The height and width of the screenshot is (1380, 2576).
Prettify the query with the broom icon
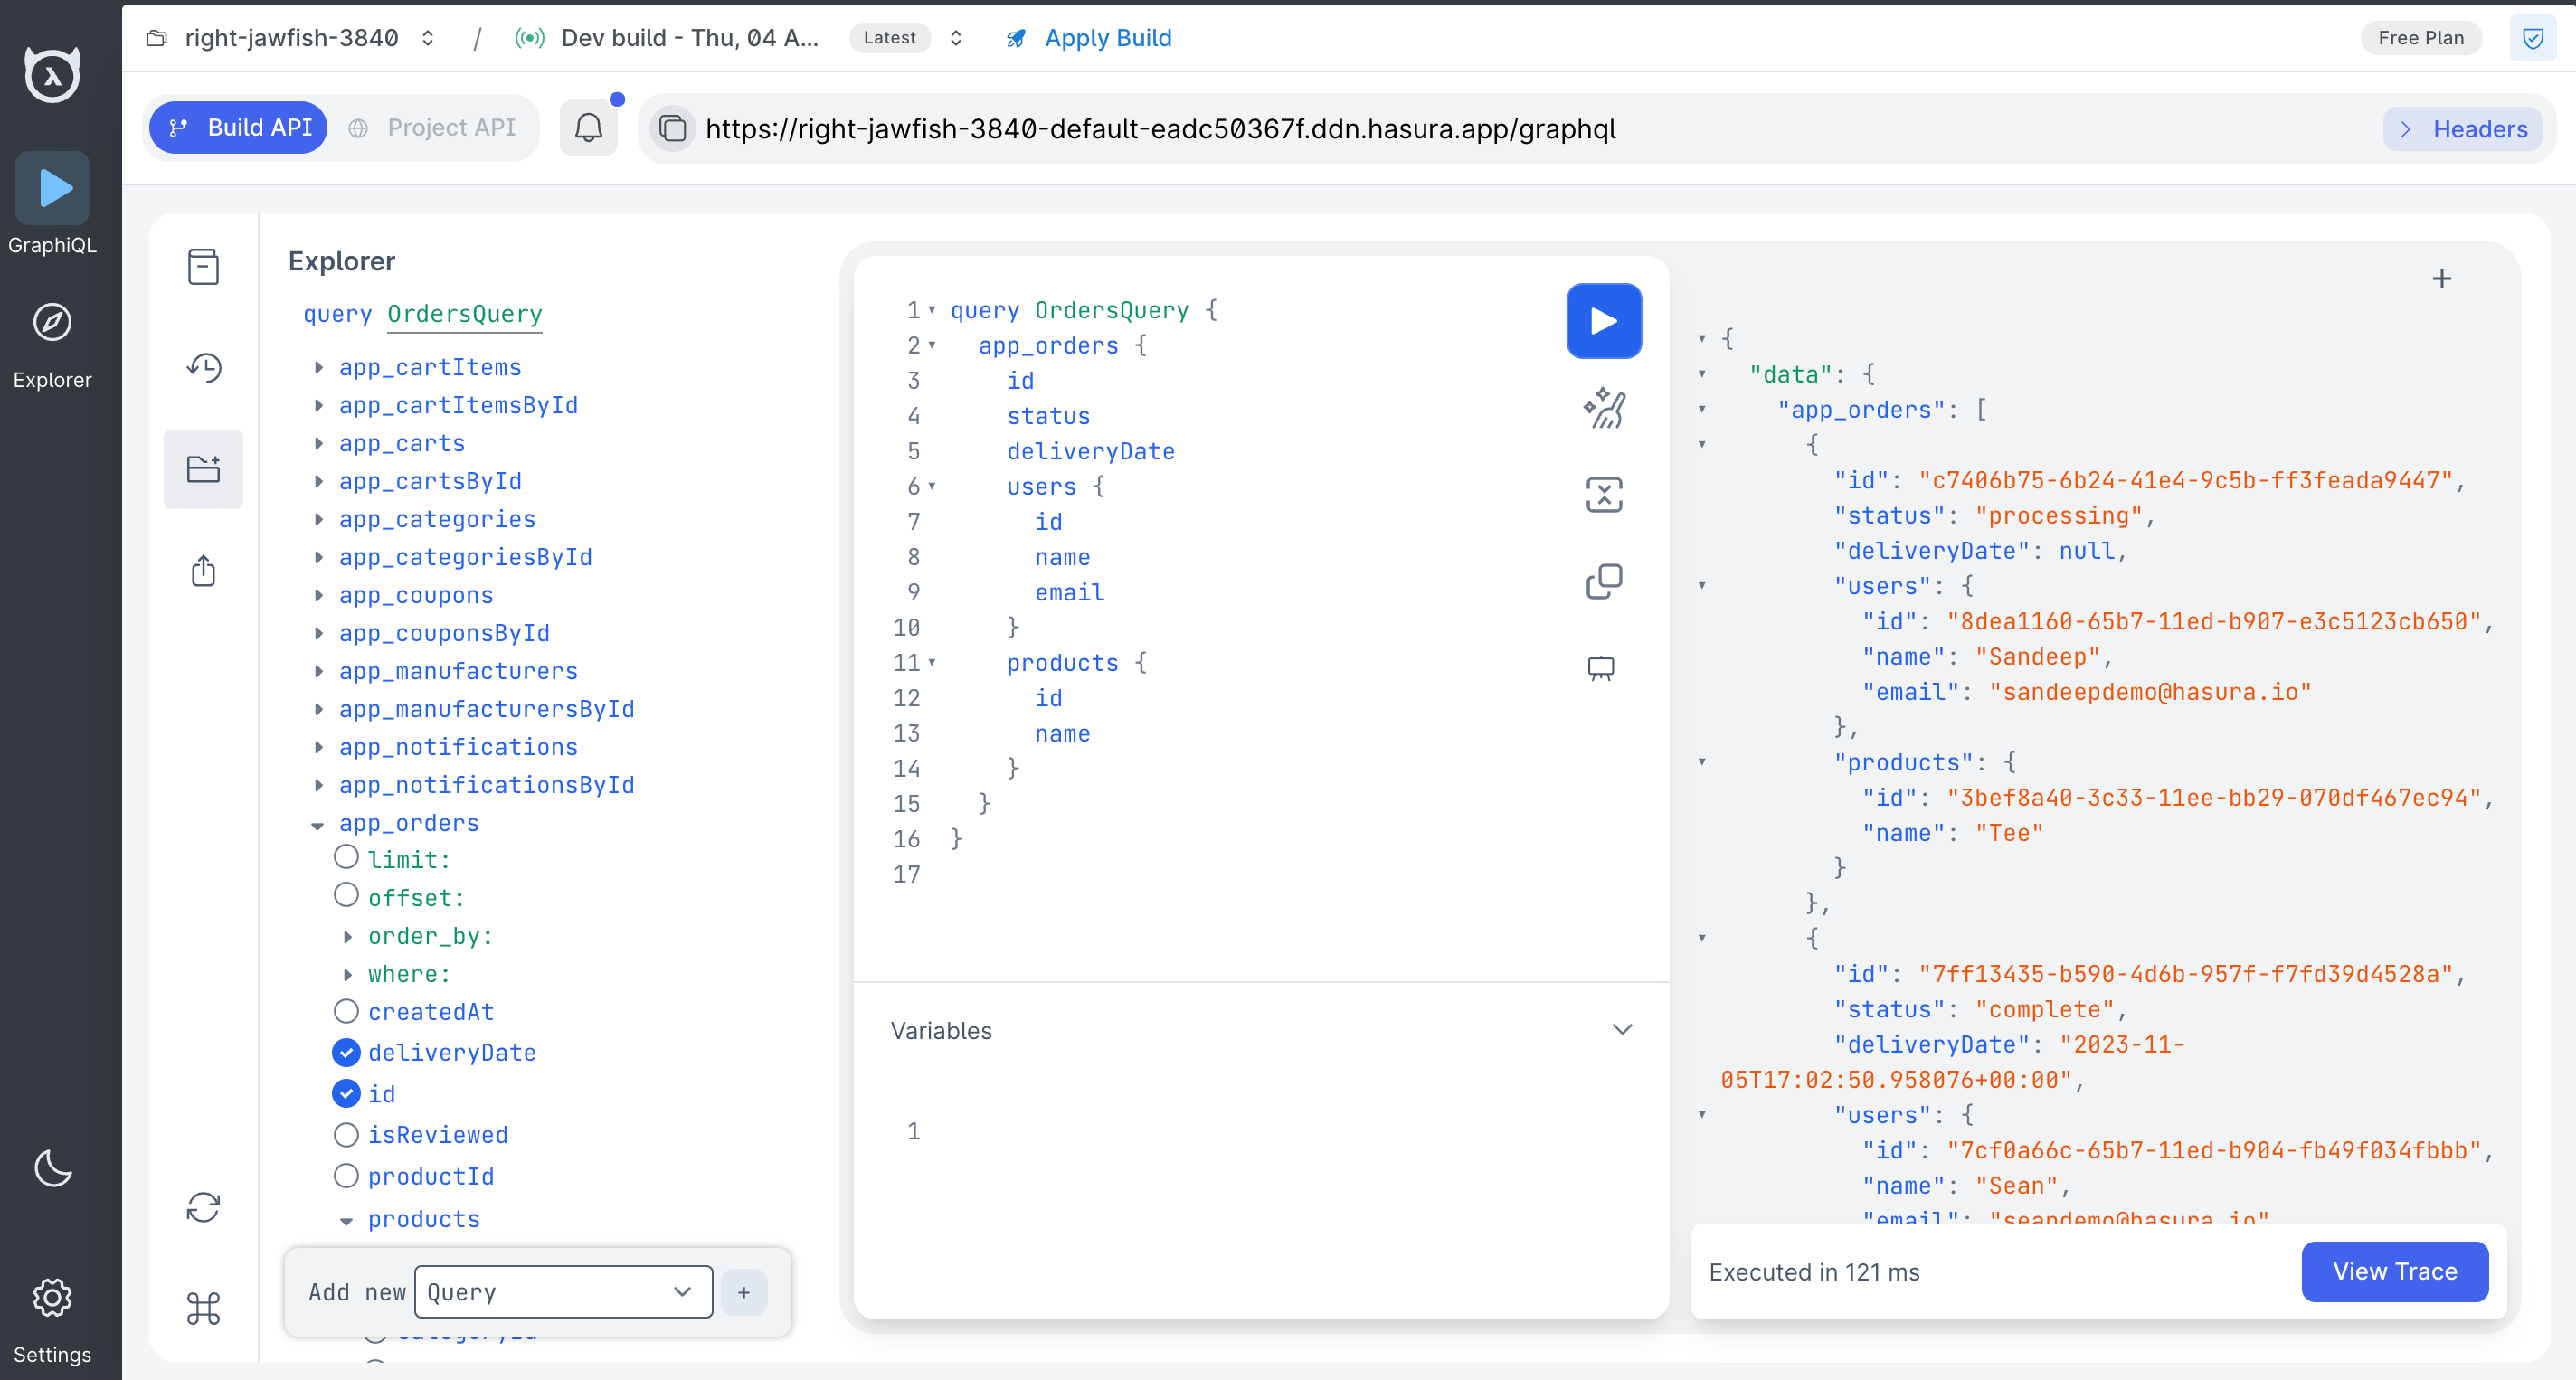coord(1603,407)
